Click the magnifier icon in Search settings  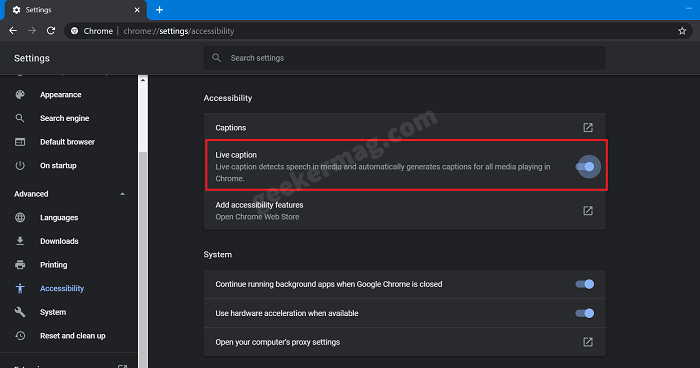217,58
